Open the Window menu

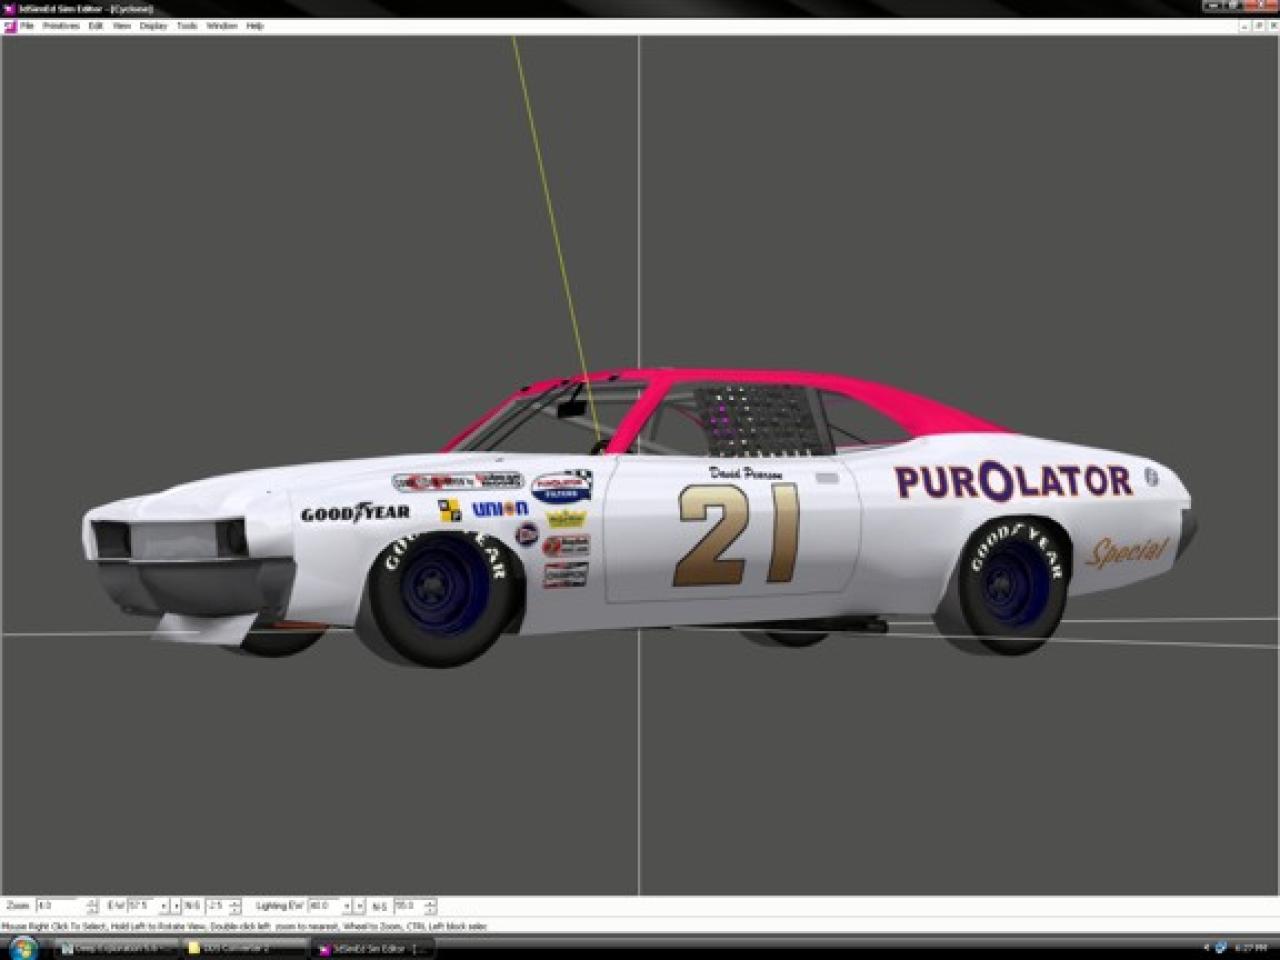[x=221, y=26]
